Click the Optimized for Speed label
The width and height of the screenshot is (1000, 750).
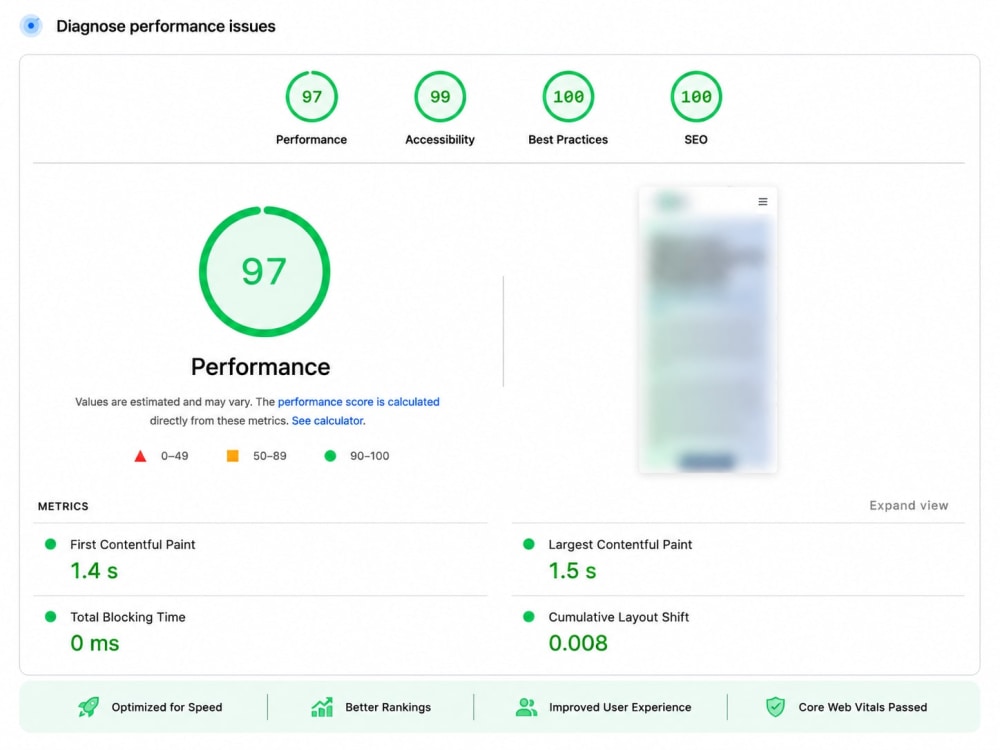[167, 707]
